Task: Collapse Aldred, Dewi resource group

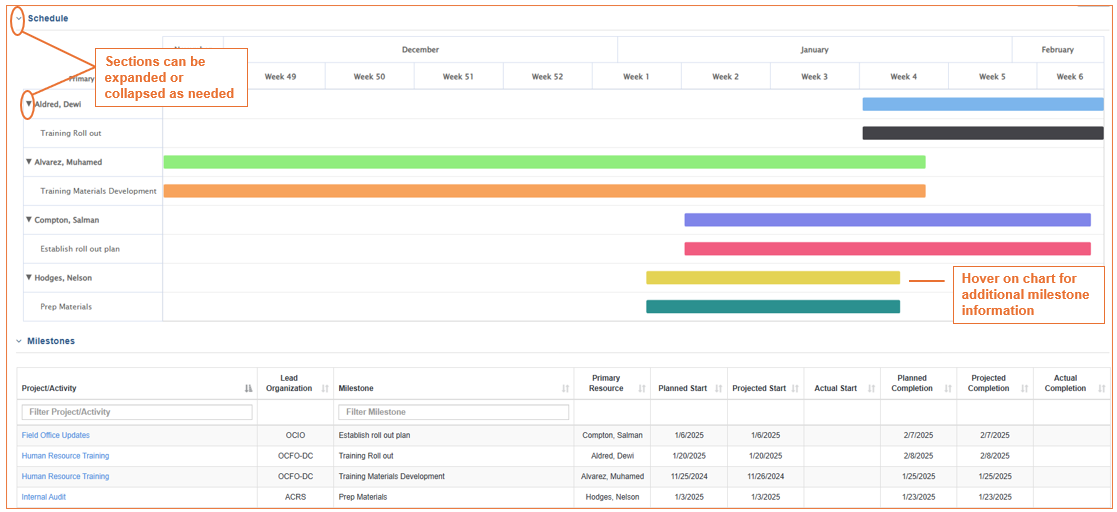Action: (28, 104)
